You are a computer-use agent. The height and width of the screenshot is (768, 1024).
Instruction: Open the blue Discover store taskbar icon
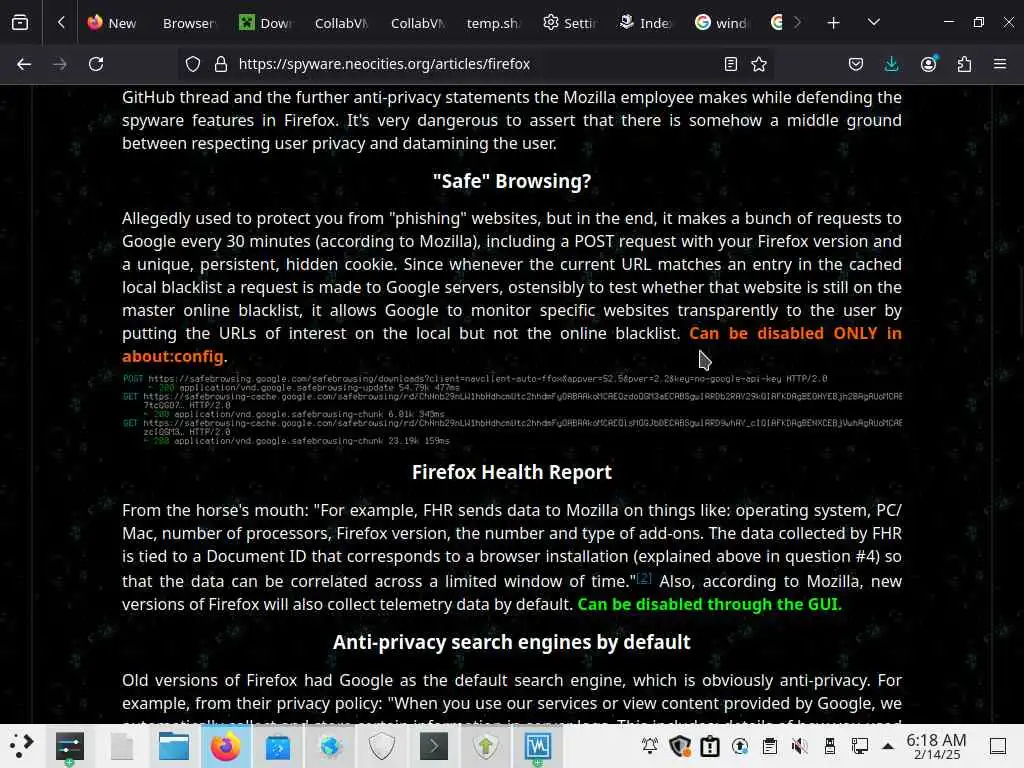coord(278,746)
